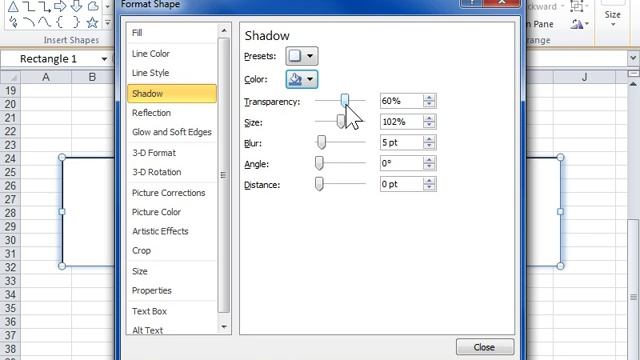Open the Size category in dialog list
Screen dimensions: 640x360
pos(172,271)
